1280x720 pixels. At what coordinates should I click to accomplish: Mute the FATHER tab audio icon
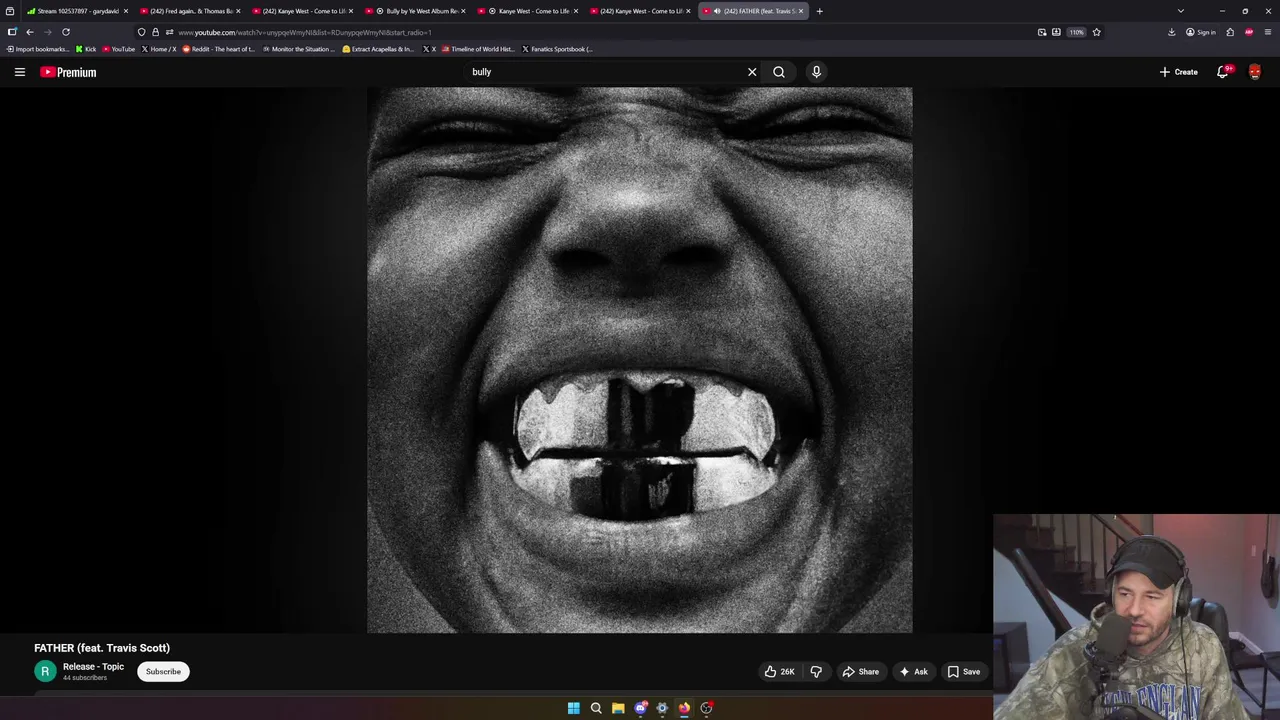(x=717, y=11)
